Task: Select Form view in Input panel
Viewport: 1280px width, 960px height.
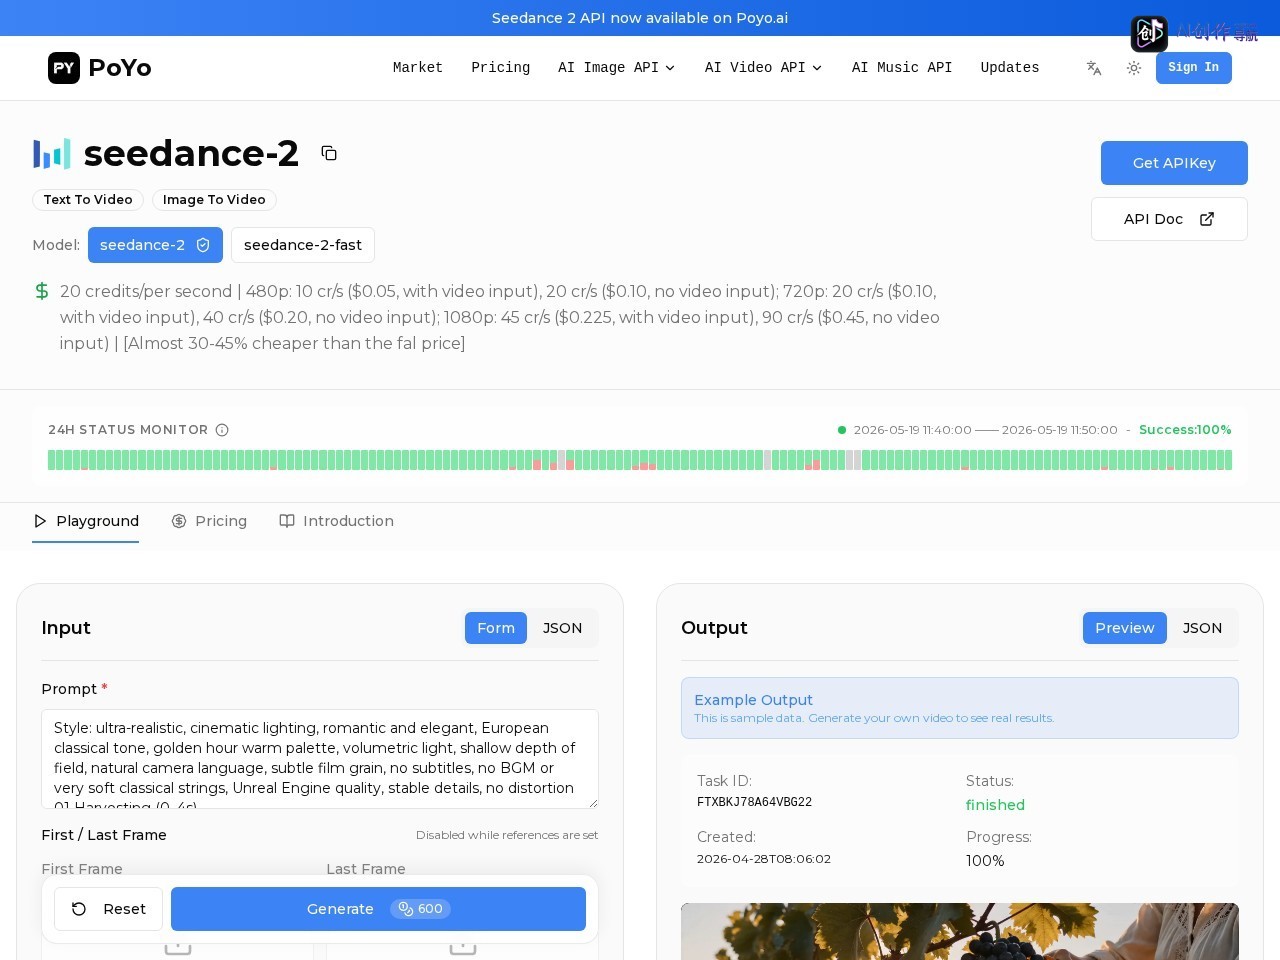Action: point(496,628)
